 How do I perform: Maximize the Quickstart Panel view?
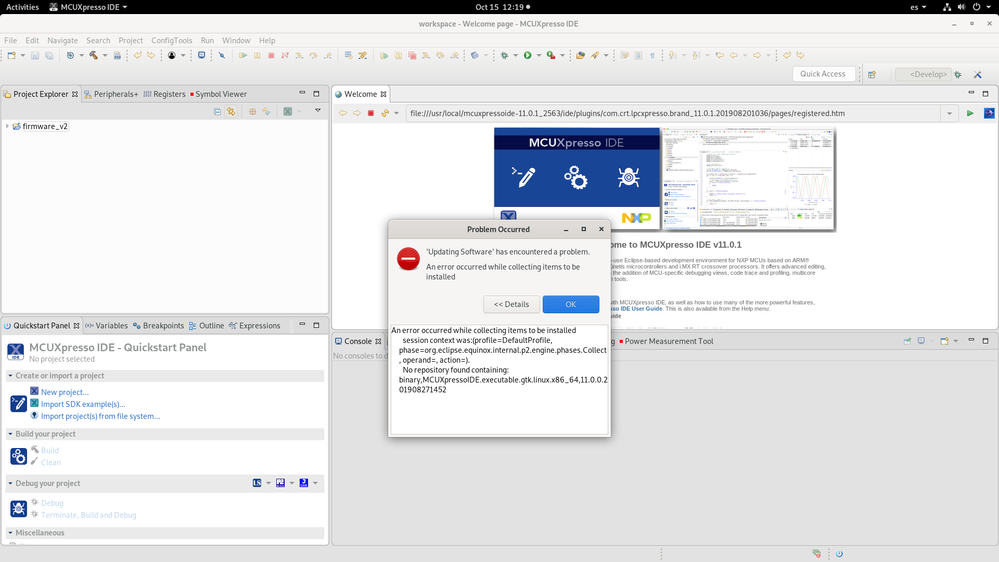click(x=316, y=325)
